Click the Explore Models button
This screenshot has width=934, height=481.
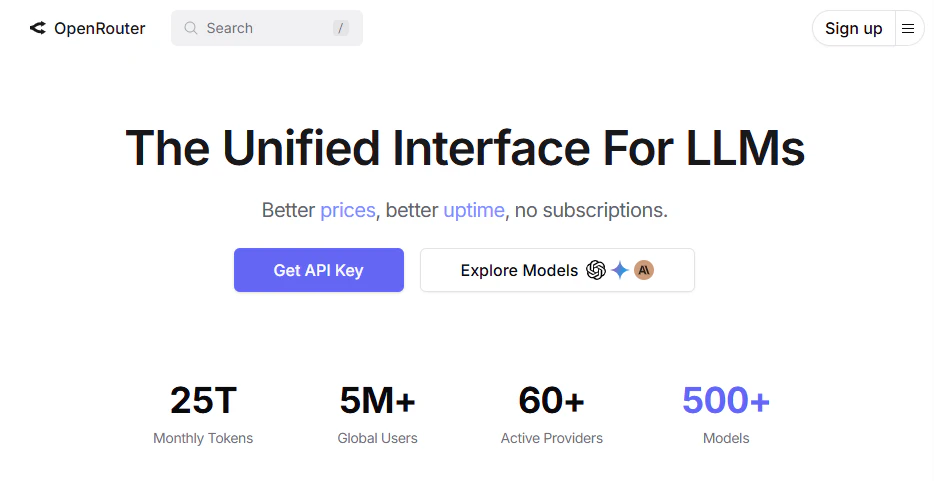(x=558, y=270)
